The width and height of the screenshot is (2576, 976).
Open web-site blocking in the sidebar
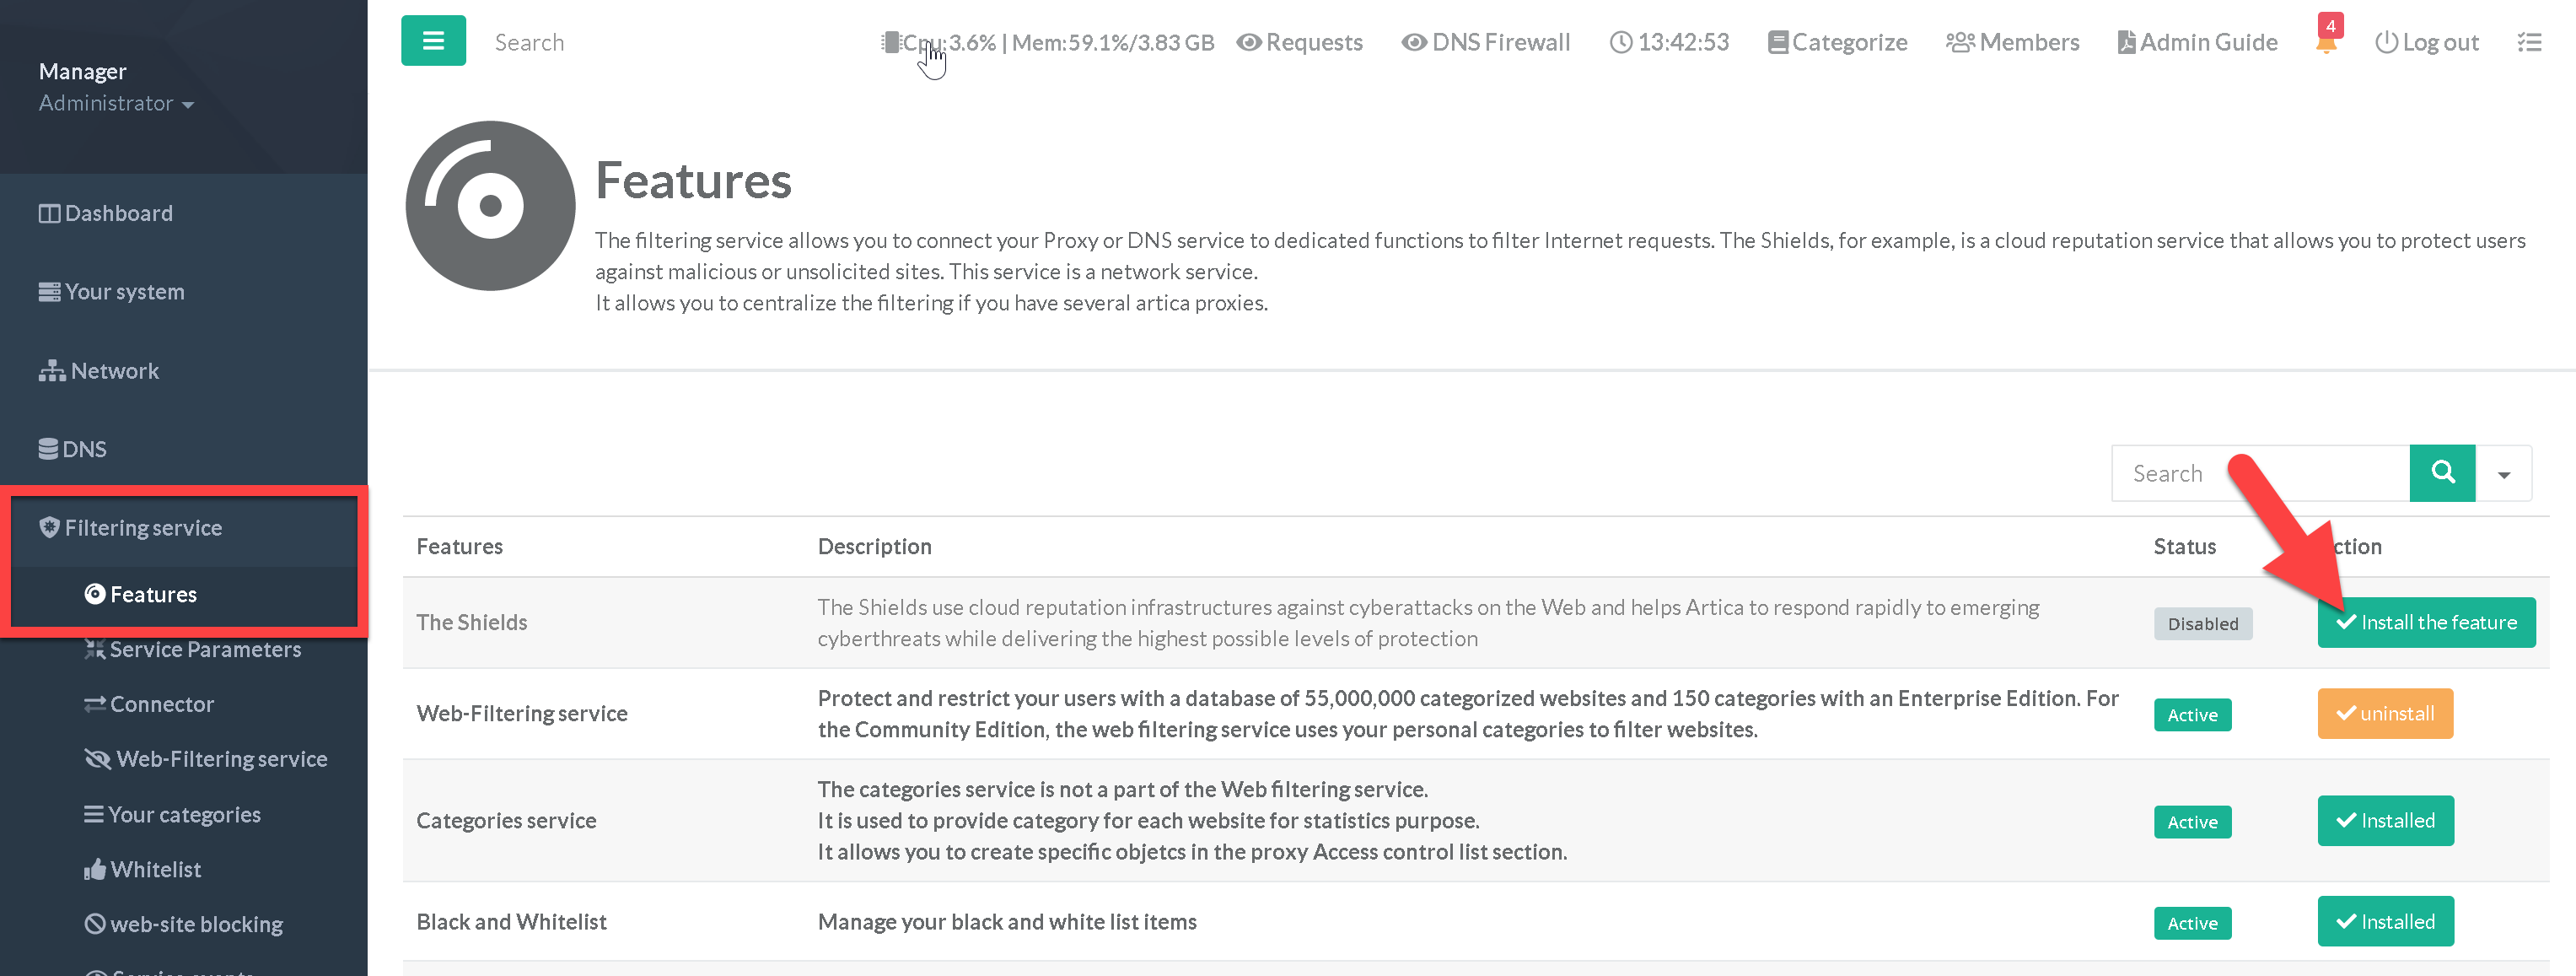[x=184, y=924]
